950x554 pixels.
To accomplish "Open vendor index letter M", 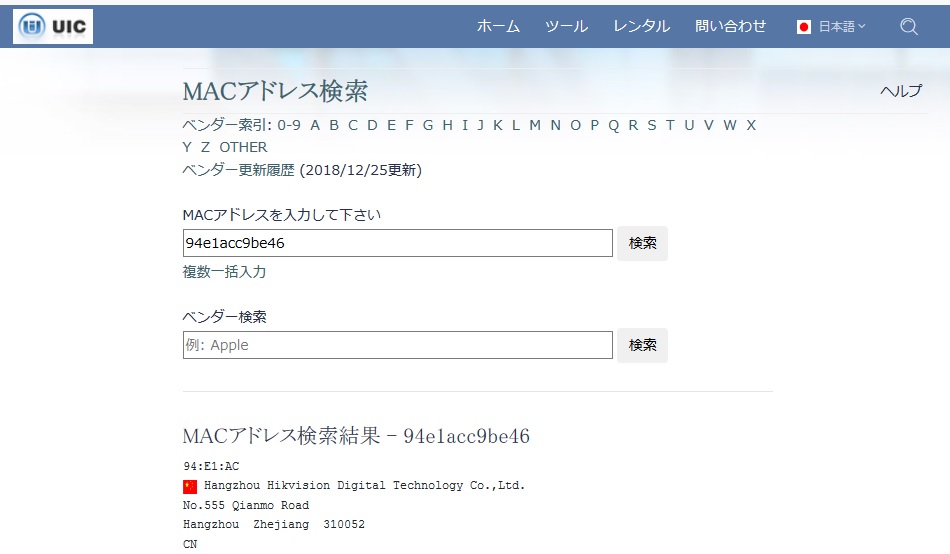I will point(535,125).
